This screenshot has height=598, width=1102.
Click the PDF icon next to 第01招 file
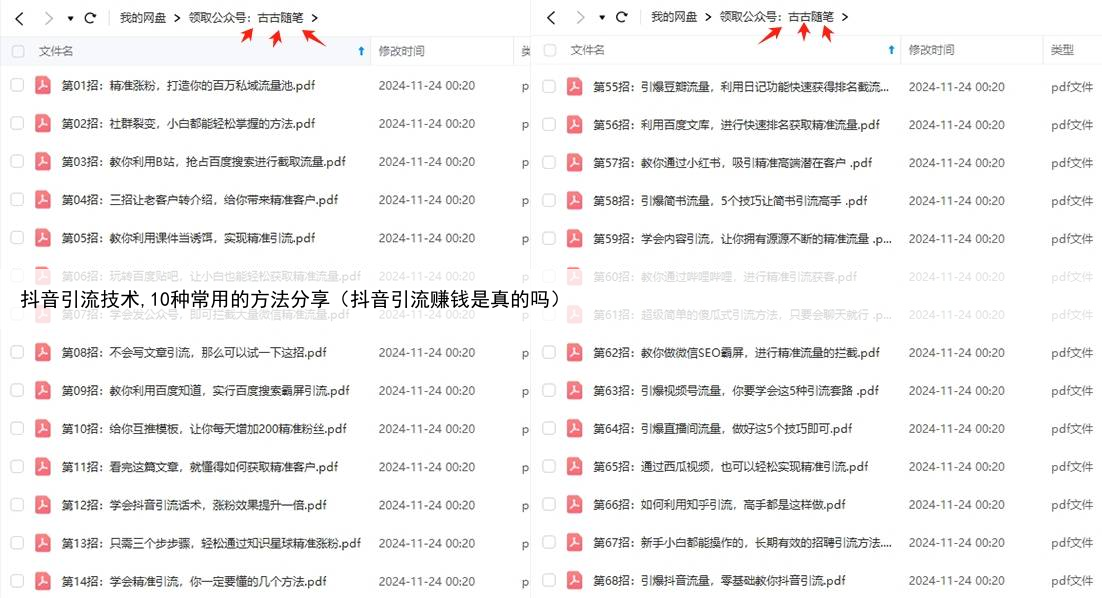[x=42, y=86]
